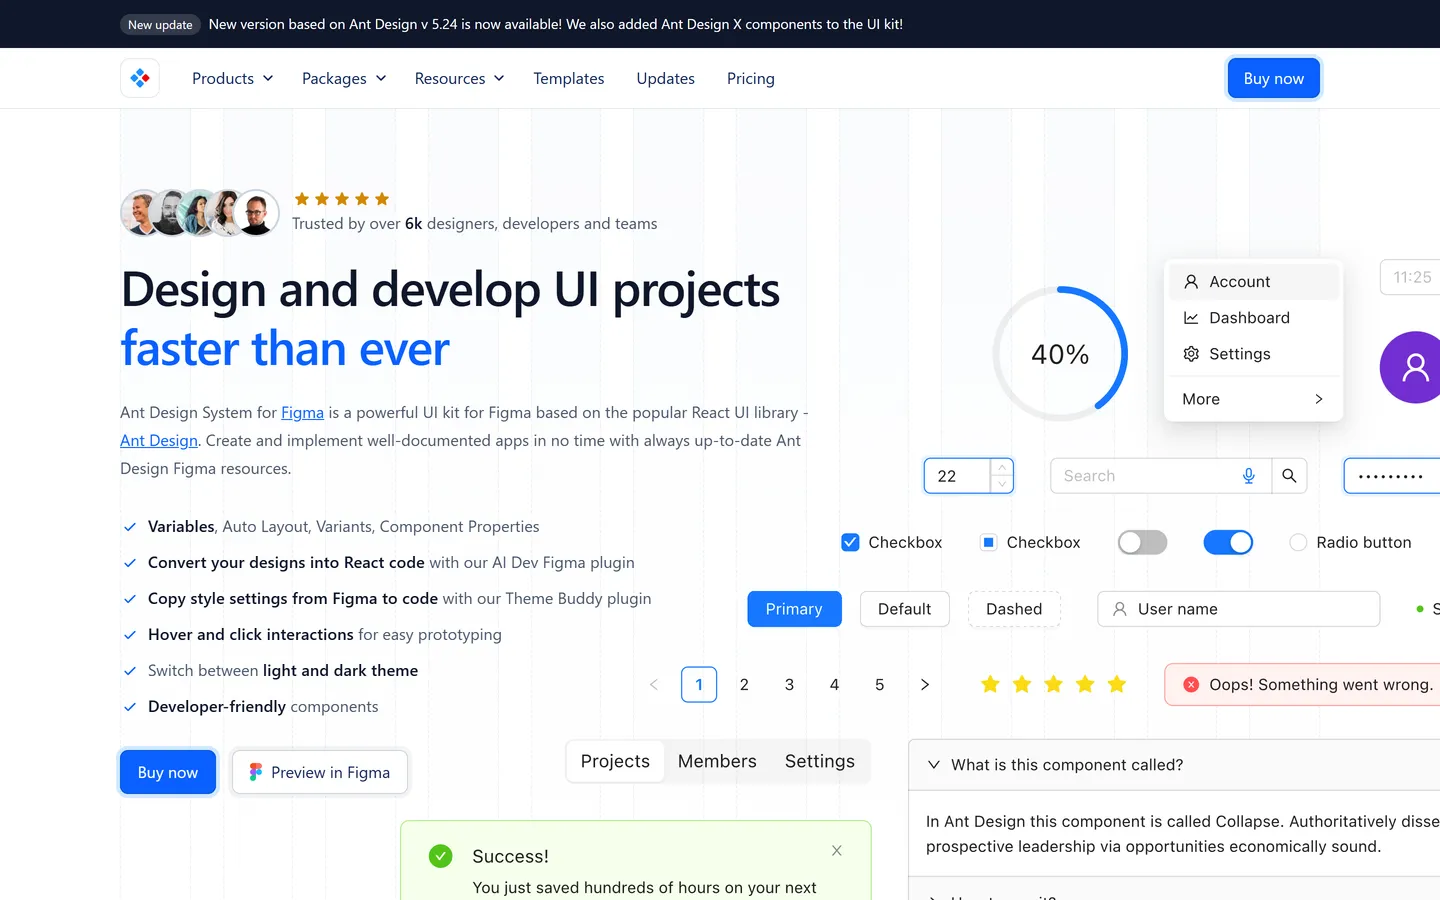This screenshot has width=1440, height=900.
Task: Click the orange five-star trust rating
Action: click(342, 199)
